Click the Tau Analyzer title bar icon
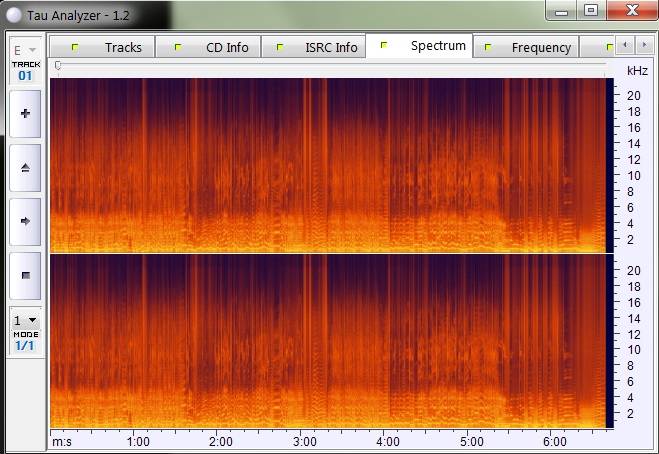Screen dimensions: 659x454 click(x=13, y=11)
